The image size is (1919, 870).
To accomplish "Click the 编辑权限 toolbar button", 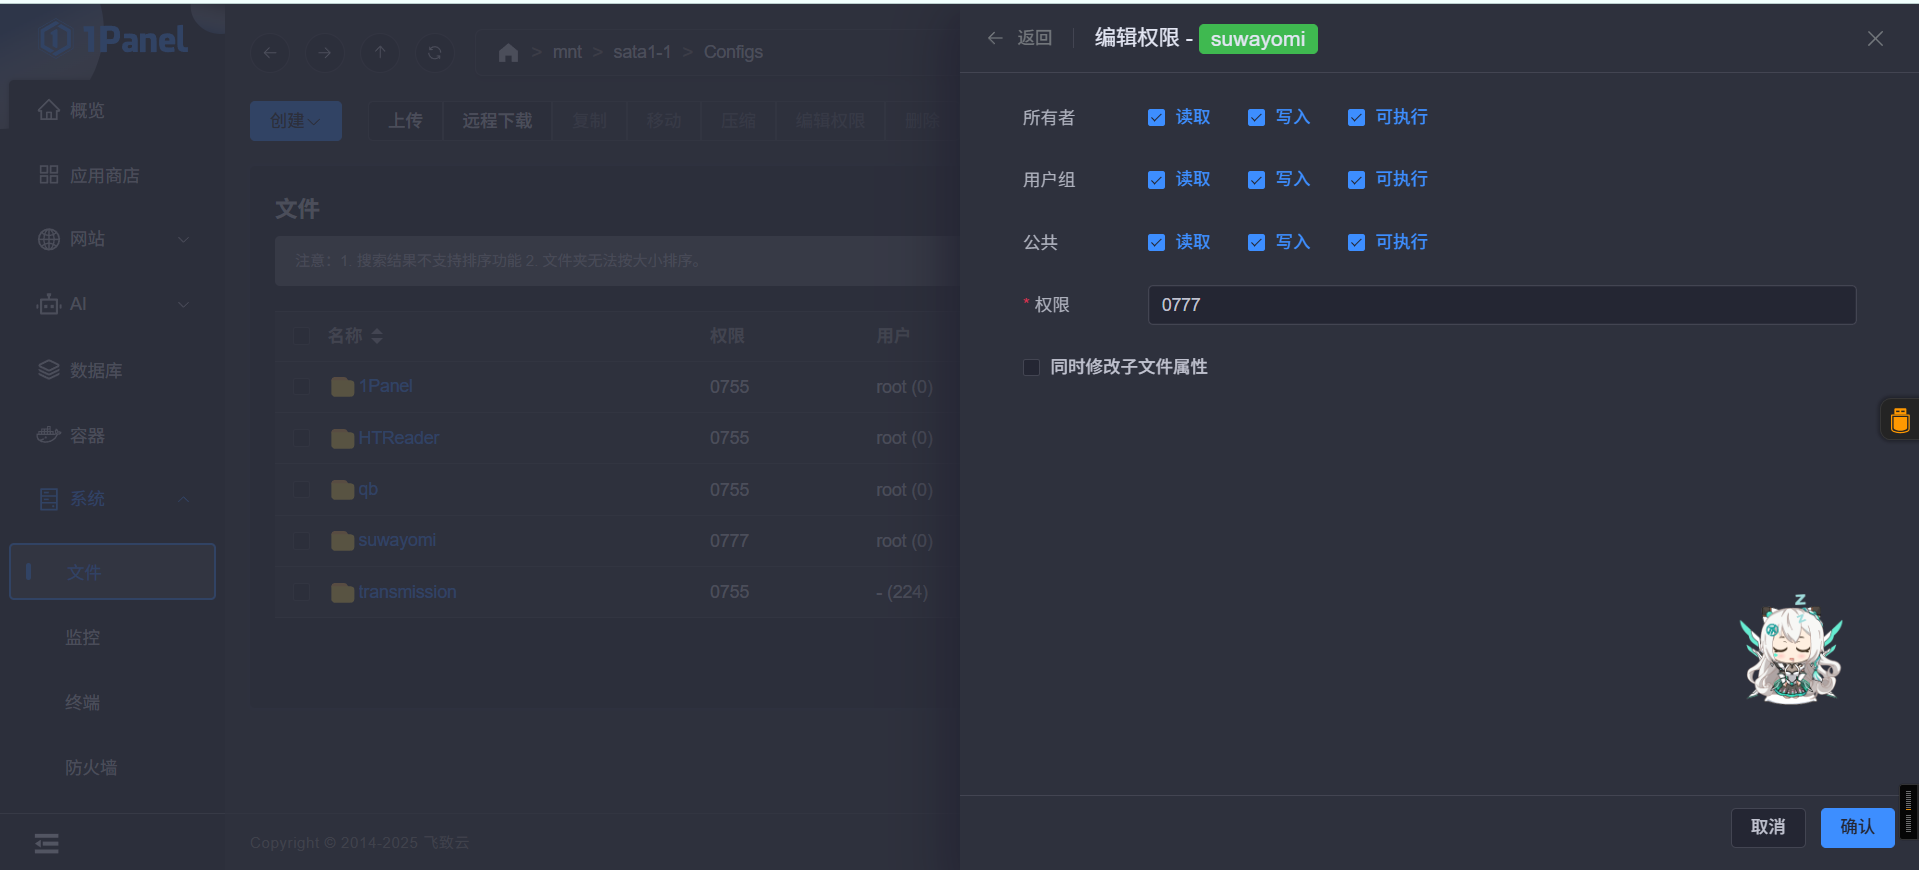I will tap(830, 121).
